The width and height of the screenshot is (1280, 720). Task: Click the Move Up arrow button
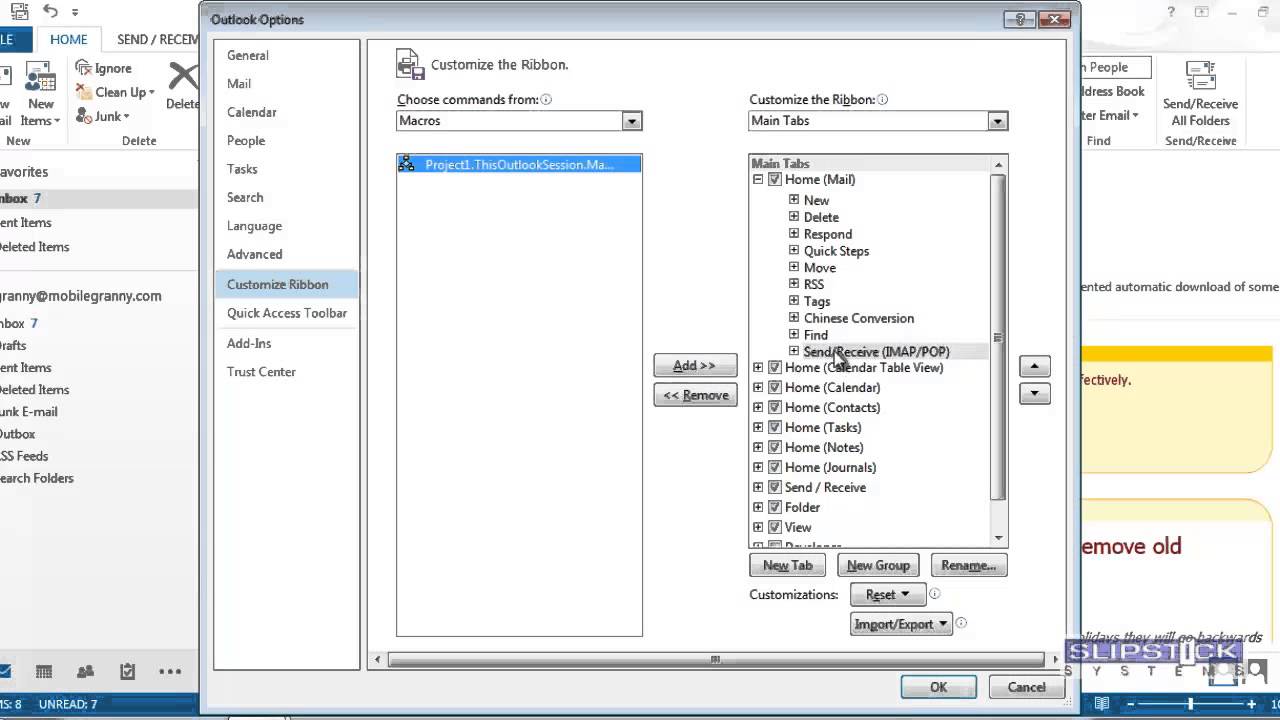point(1035,366)
